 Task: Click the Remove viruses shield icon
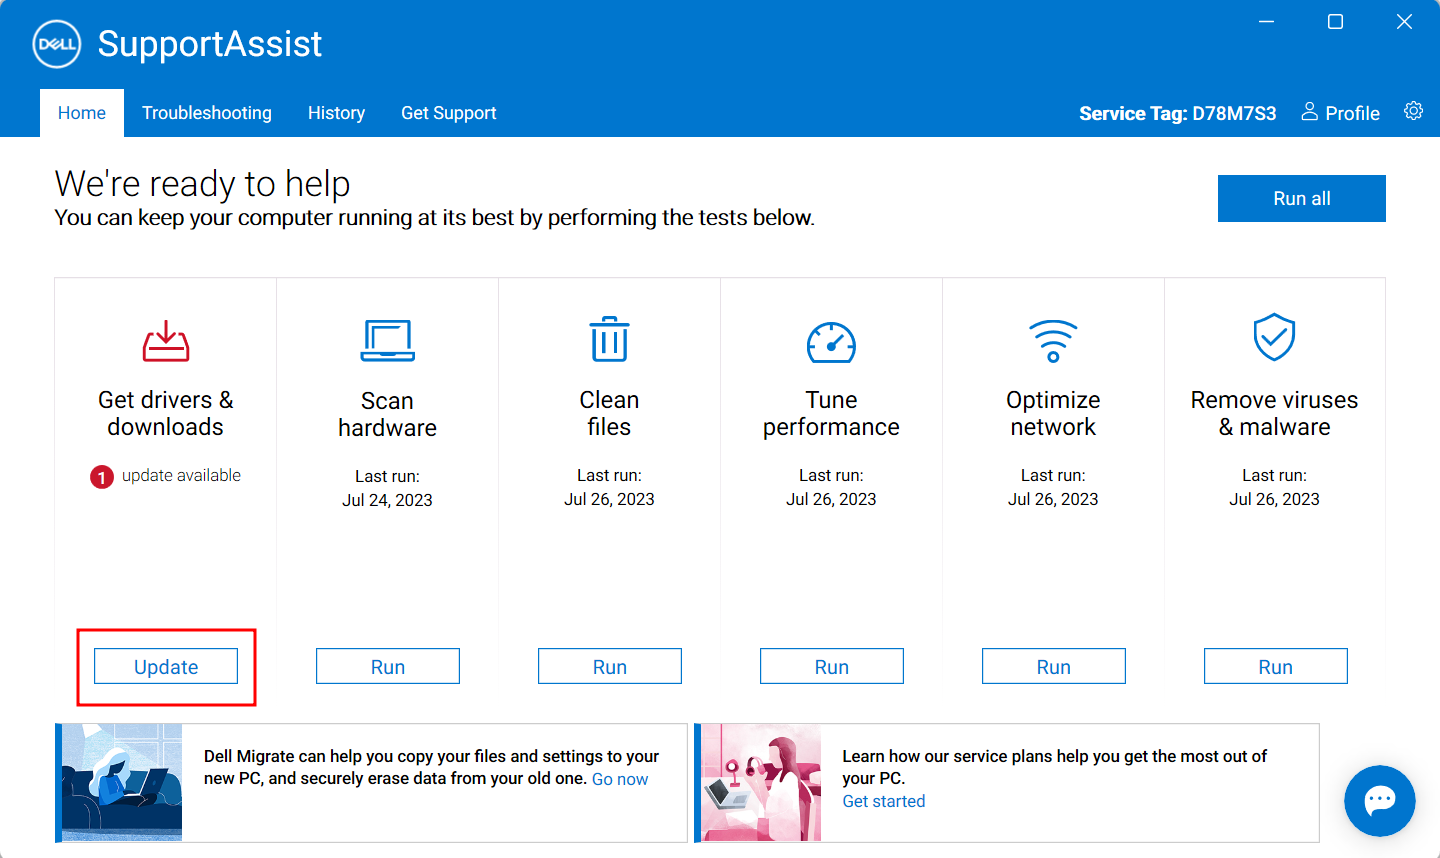(x=1275, y=337)
